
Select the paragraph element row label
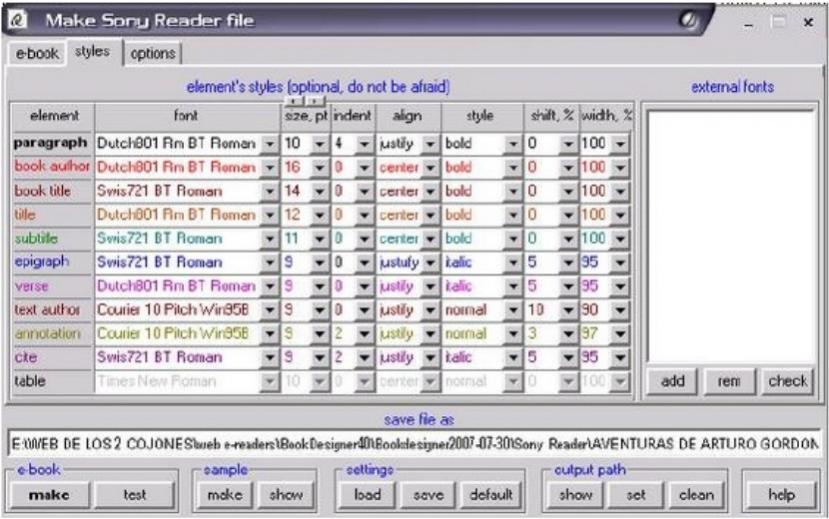pyautogui.click(x=51, y=143)
